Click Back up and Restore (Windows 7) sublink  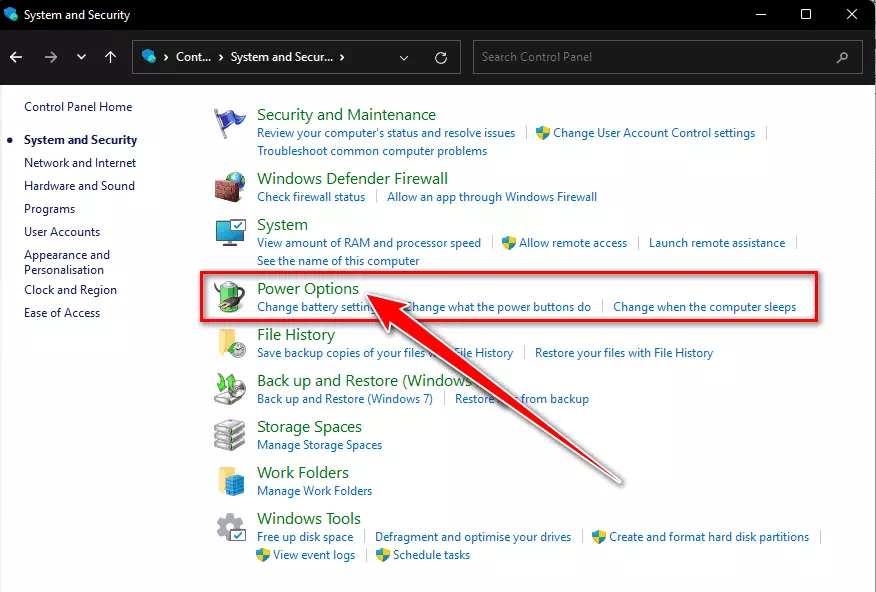[x=345, y=399]
